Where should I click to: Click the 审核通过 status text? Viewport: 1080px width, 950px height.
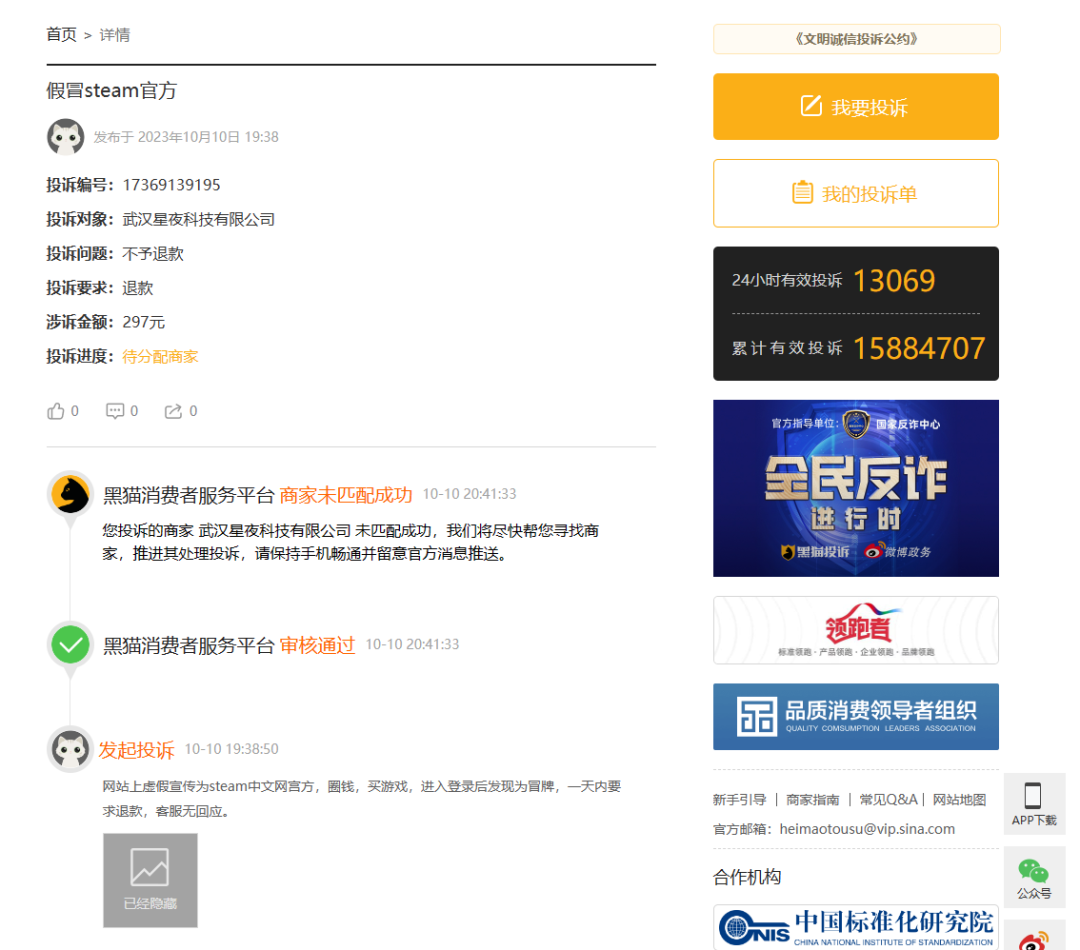pos(317,645)
